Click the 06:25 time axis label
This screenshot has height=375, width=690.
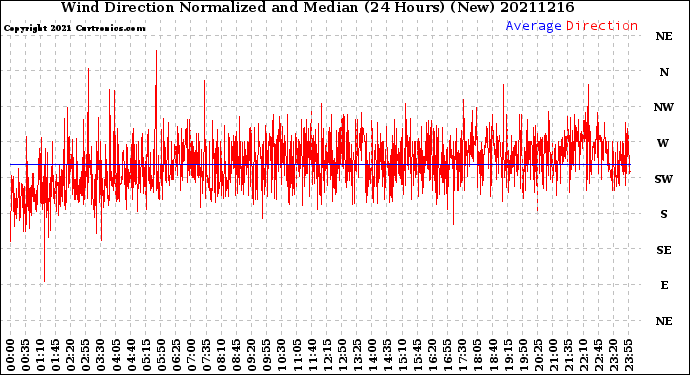coord(176,355)
